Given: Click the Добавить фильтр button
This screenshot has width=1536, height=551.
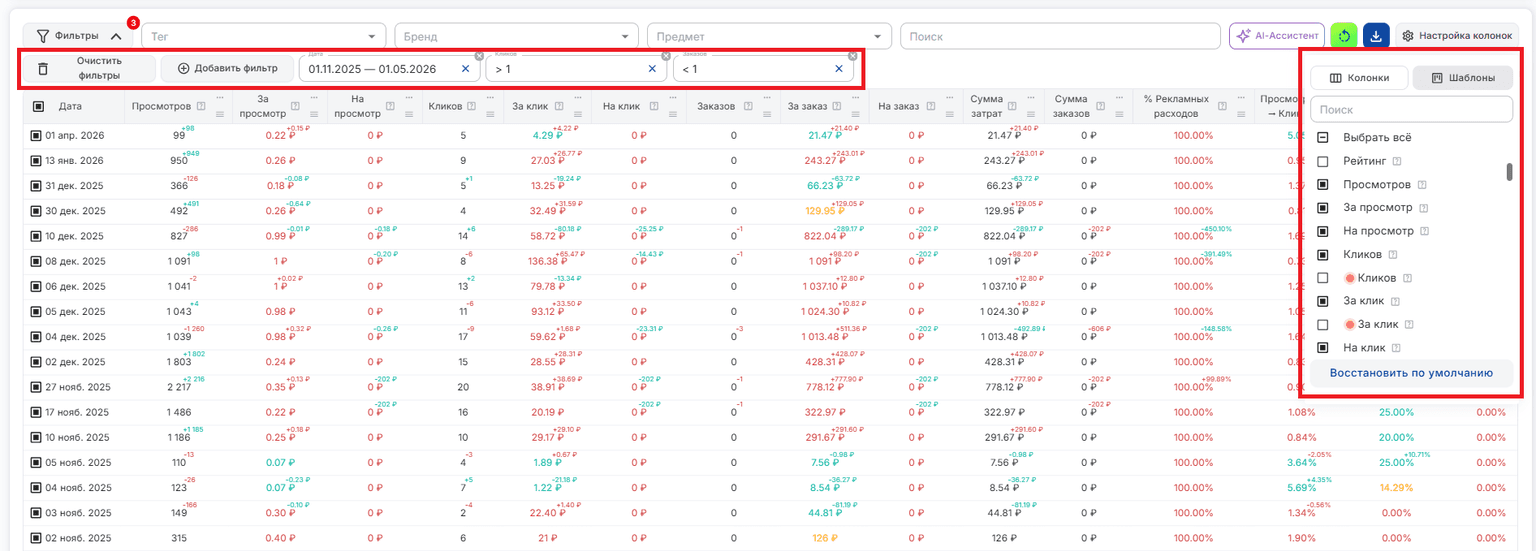Looking at the screenshot, I should pos(227,68).
